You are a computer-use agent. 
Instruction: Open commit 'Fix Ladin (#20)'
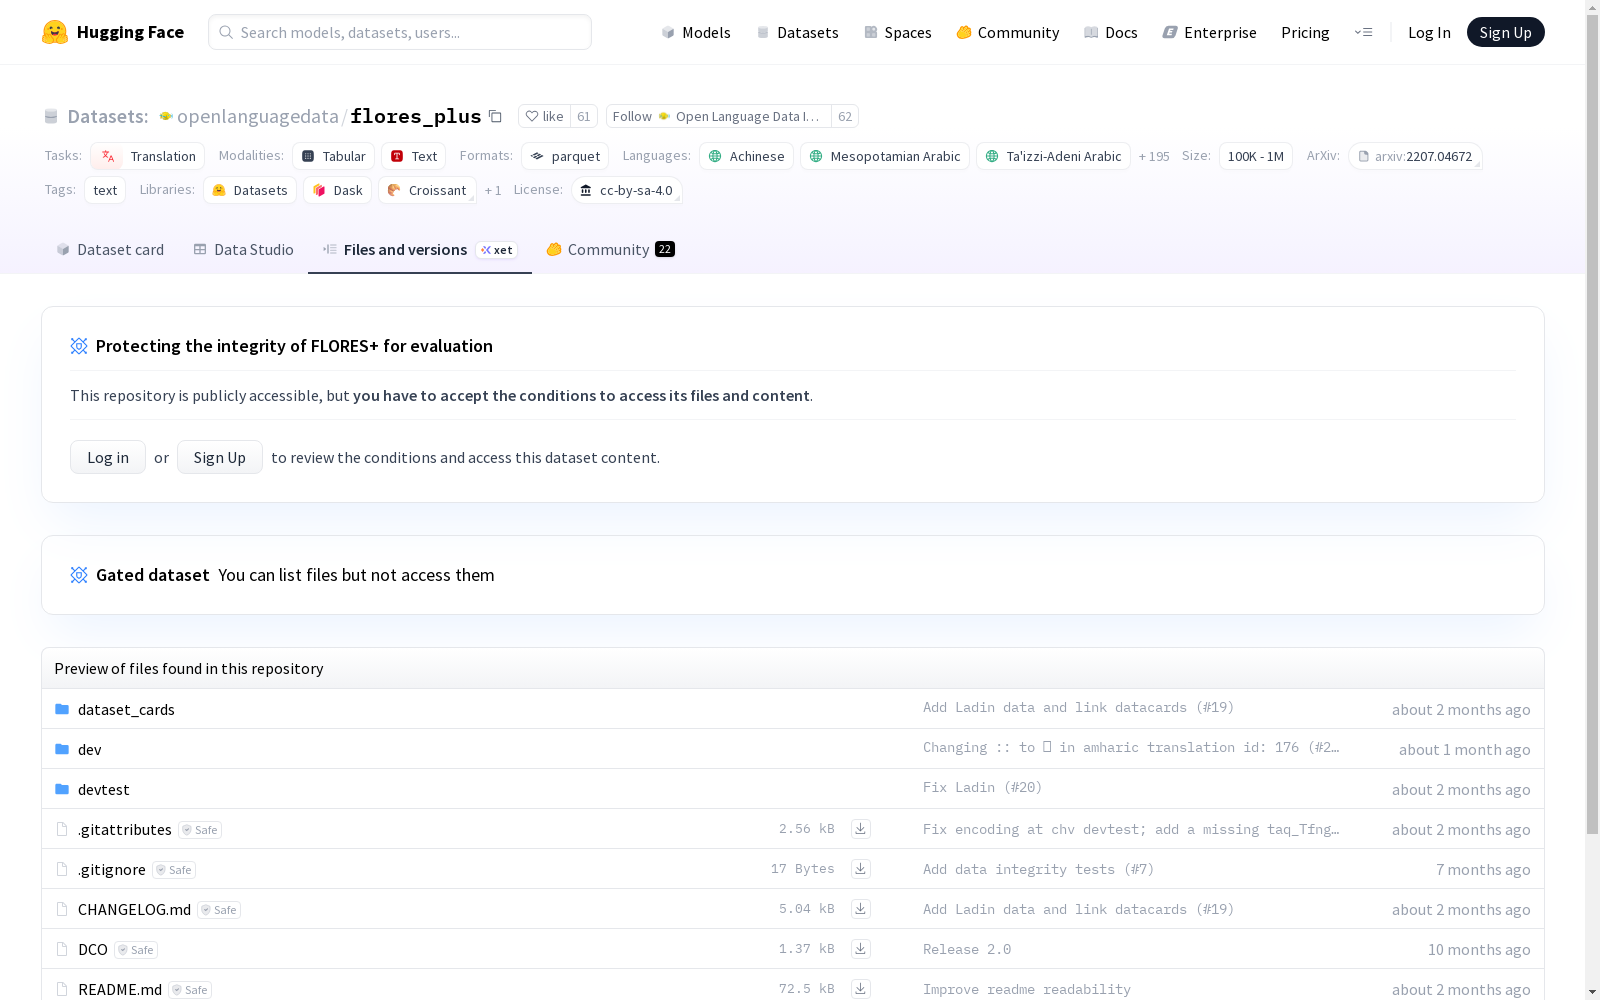[x=982, y=787]
